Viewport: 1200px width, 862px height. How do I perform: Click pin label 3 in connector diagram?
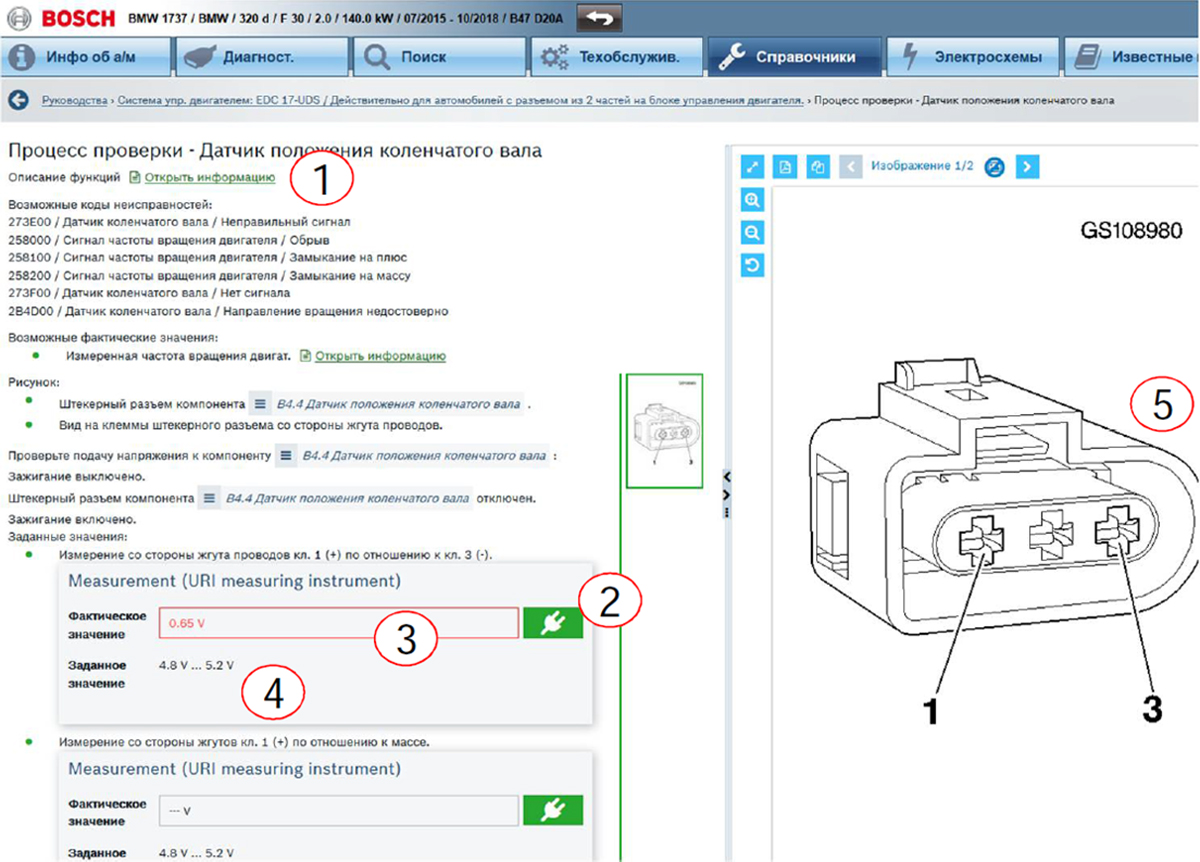[x=1151, y=709]
